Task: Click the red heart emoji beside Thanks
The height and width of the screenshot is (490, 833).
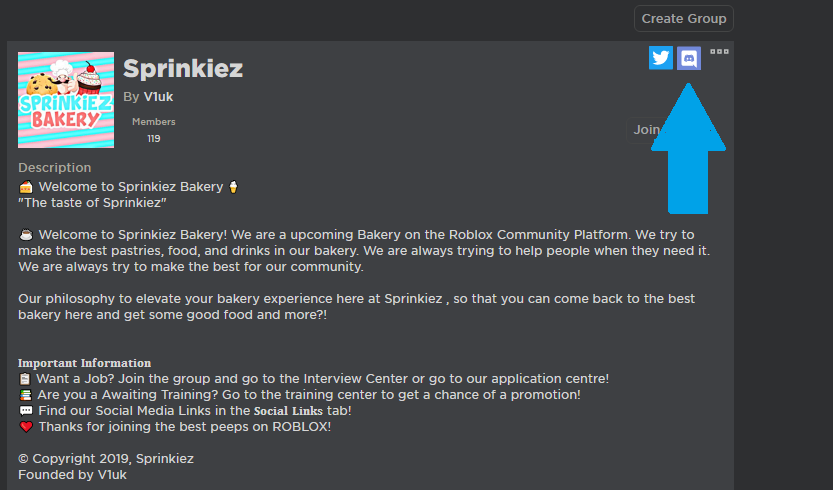Action: click(x=25, y=427)
